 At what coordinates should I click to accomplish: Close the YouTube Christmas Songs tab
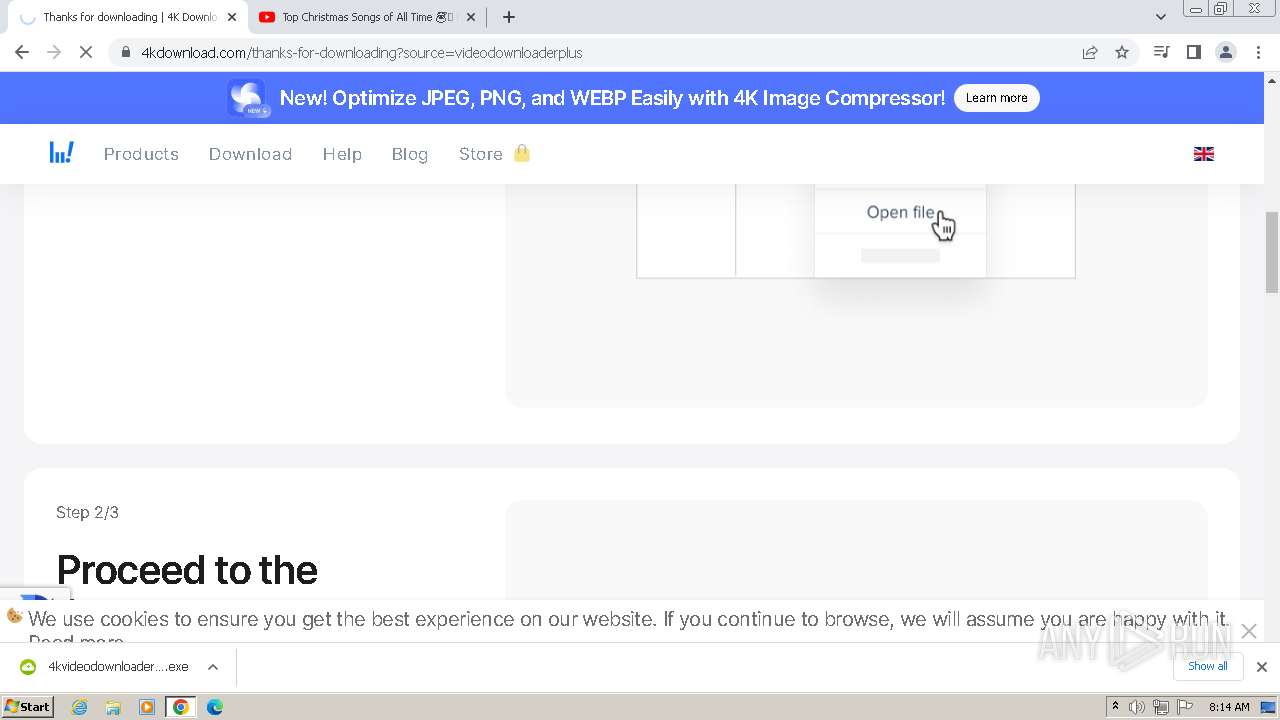471,17
